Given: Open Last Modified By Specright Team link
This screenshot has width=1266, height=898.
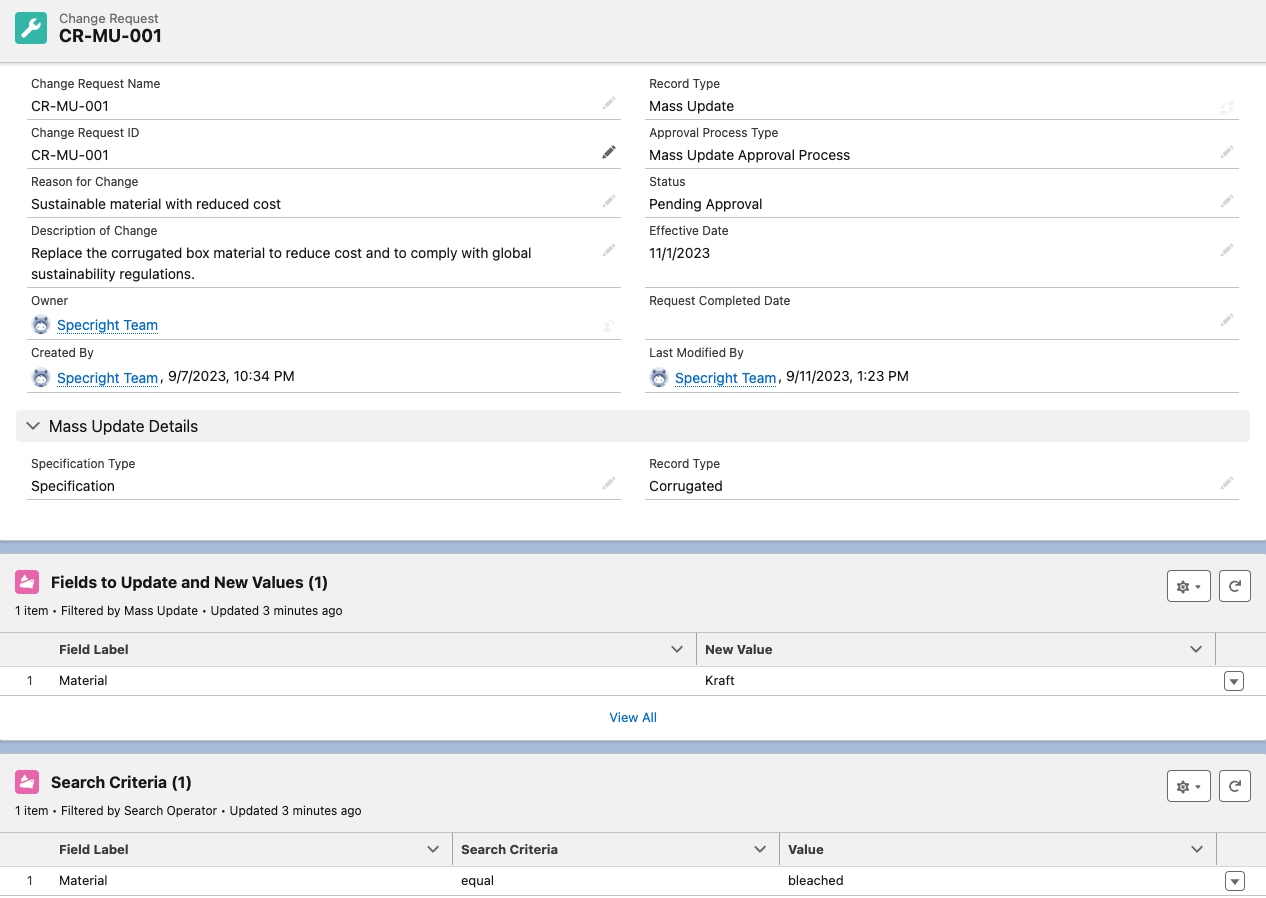Looking at the screenshot, I should [x=725, y=378].
